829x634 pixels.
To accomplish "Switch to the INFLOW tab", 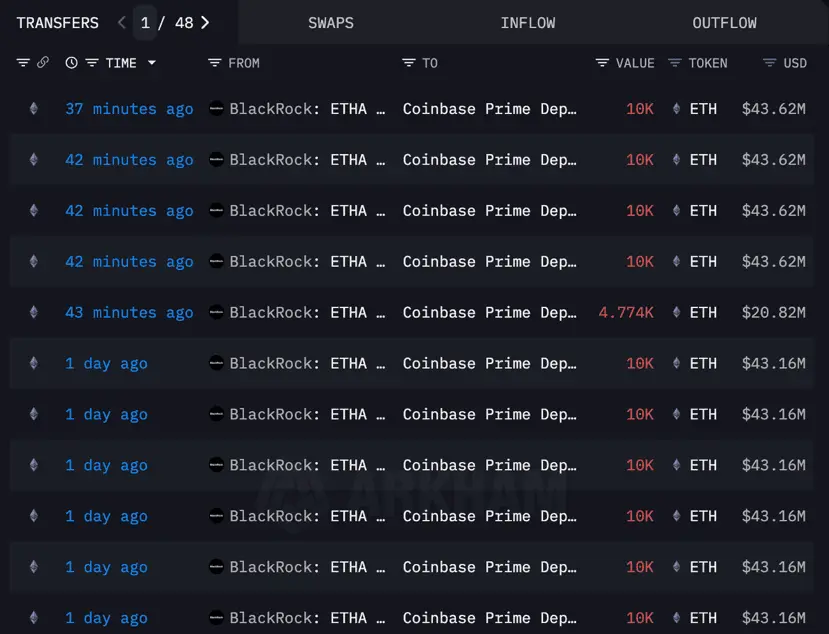I will click(x=528, y=23).
